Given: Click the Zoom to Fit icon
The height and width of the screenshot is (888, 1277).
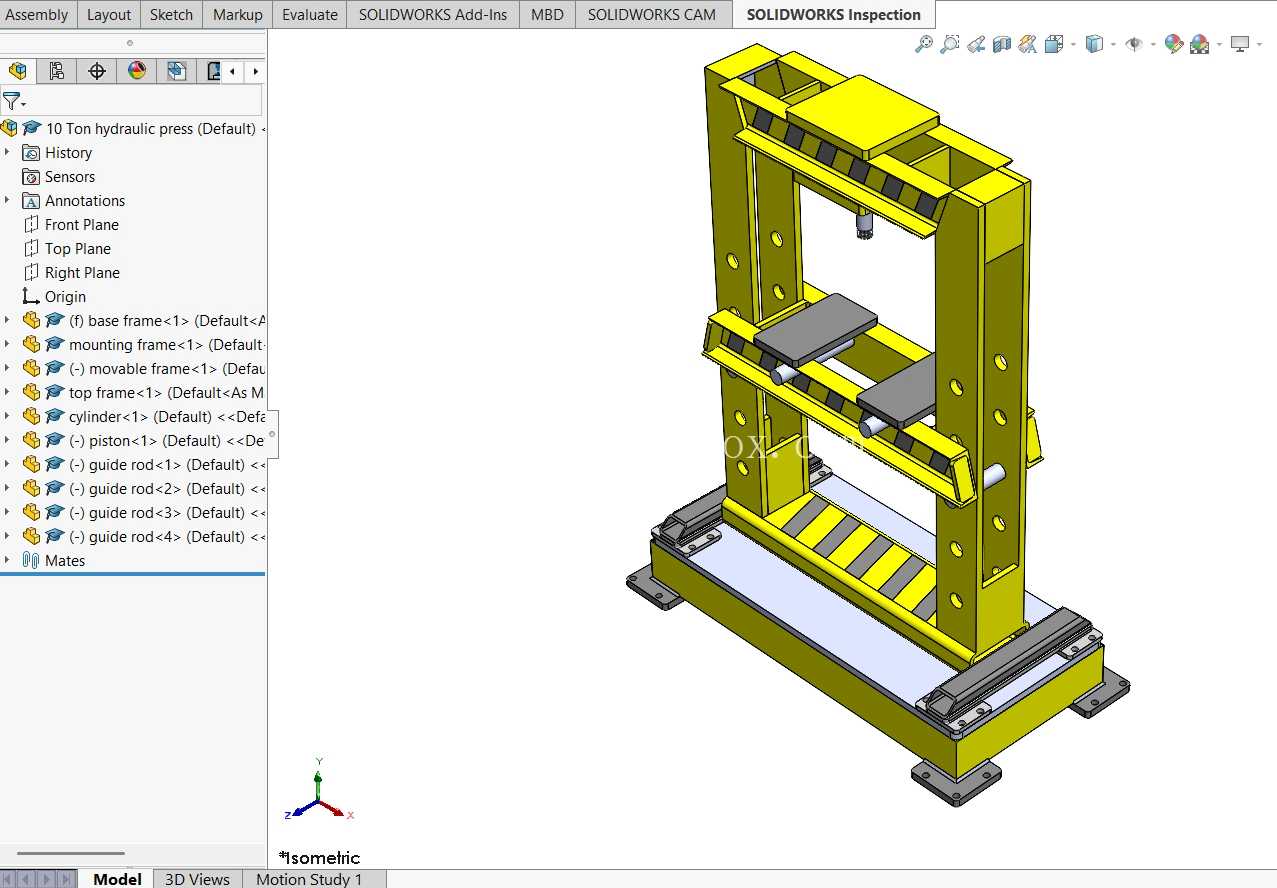Looking at the screenshot, I should 924,44.
